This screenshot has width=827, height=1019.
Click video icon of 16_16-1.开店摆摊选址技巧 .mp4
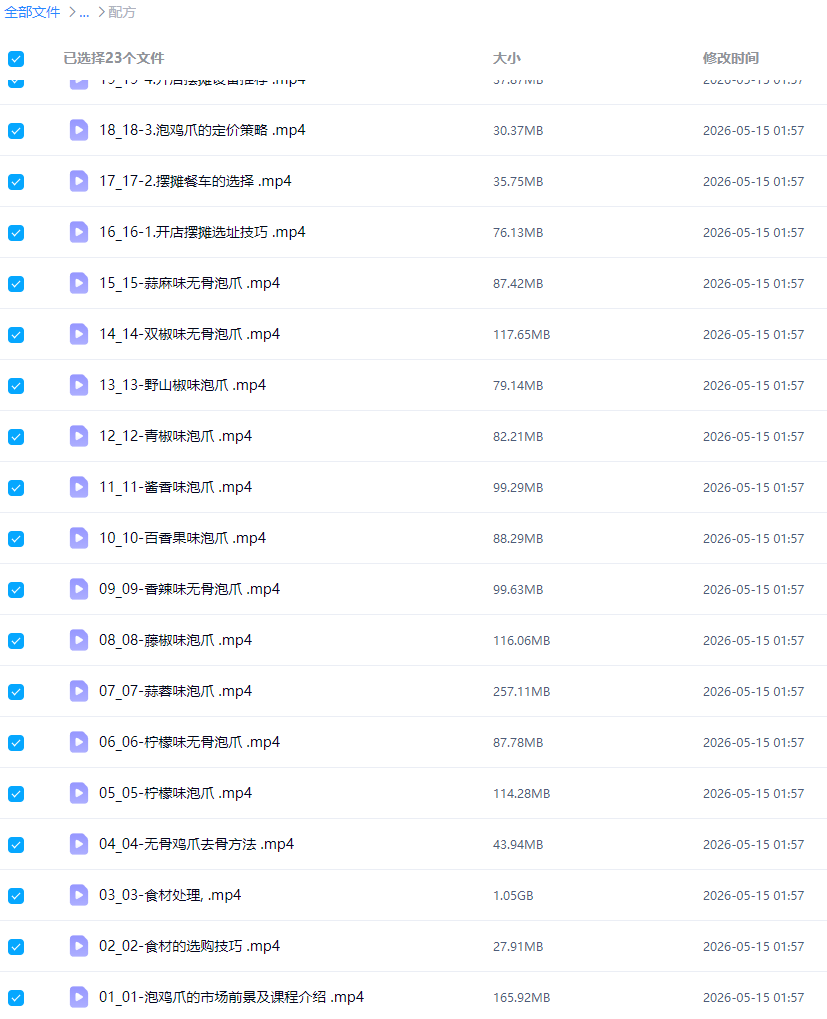tap(79, 233)
